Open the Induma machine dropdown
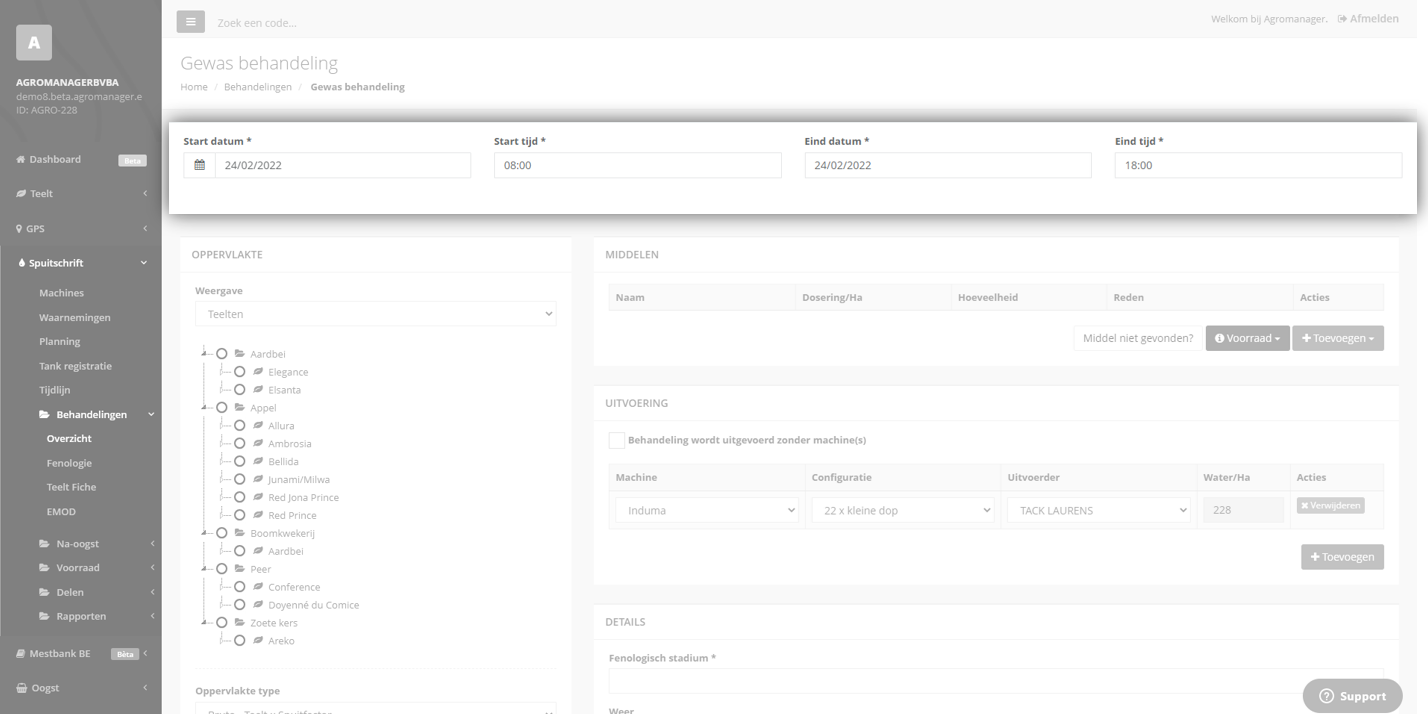Screen dimensions: 1428x714 point(707,510)
